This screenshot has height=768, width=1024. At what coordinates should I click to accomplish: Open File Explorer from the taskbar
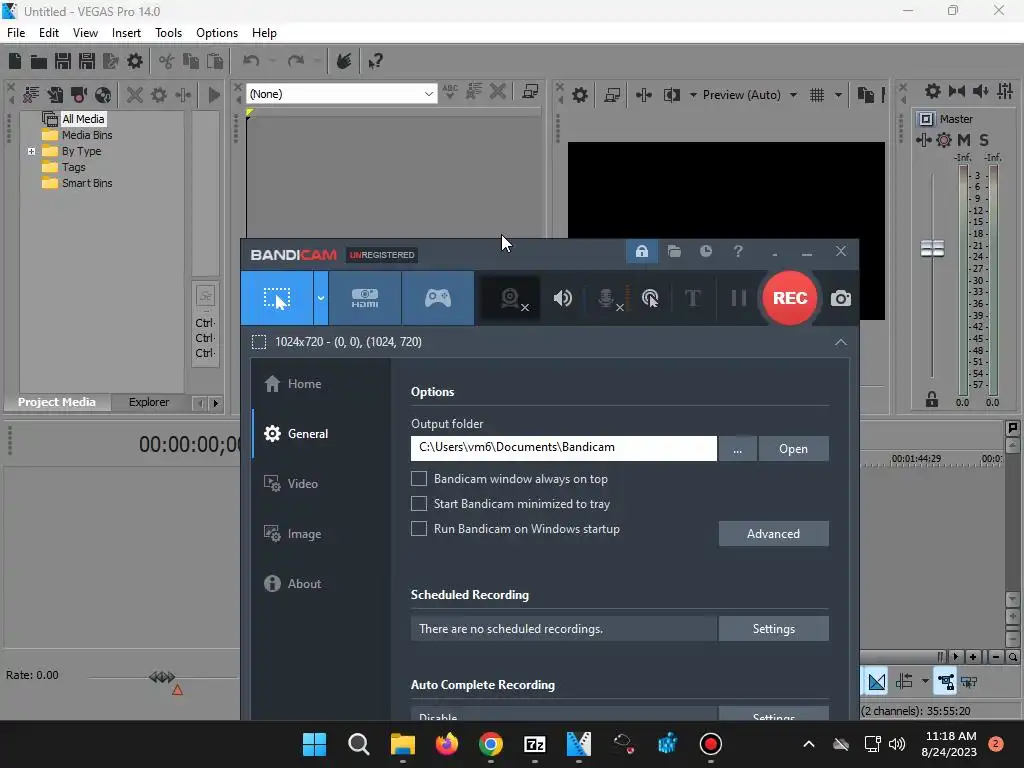point(402,744)
